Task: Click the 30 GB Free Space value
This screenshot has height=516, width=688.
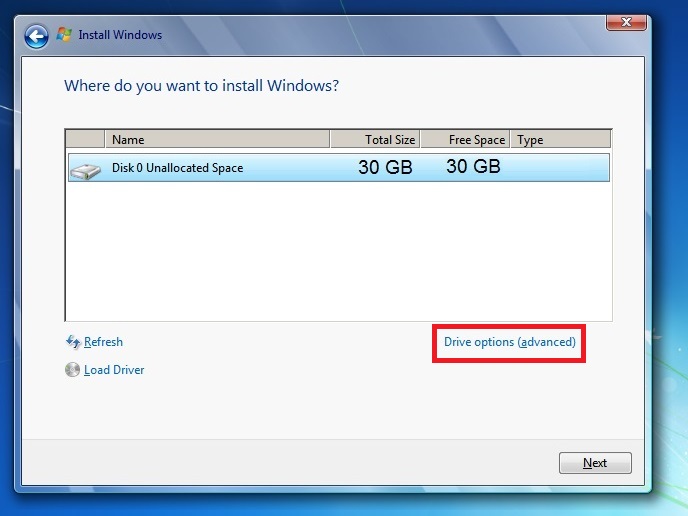Action: (x=473, y=166)
